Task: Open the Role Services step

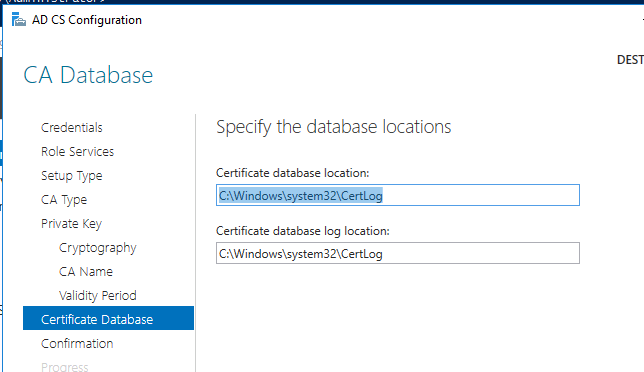Action: (x=77, y=152)
